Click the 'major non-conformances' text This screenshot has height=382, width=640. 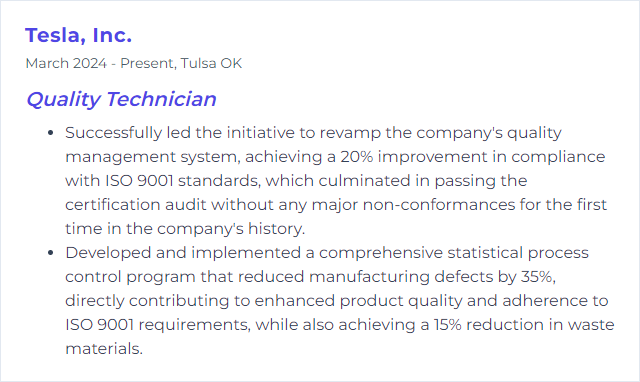(x=413, y=205)
